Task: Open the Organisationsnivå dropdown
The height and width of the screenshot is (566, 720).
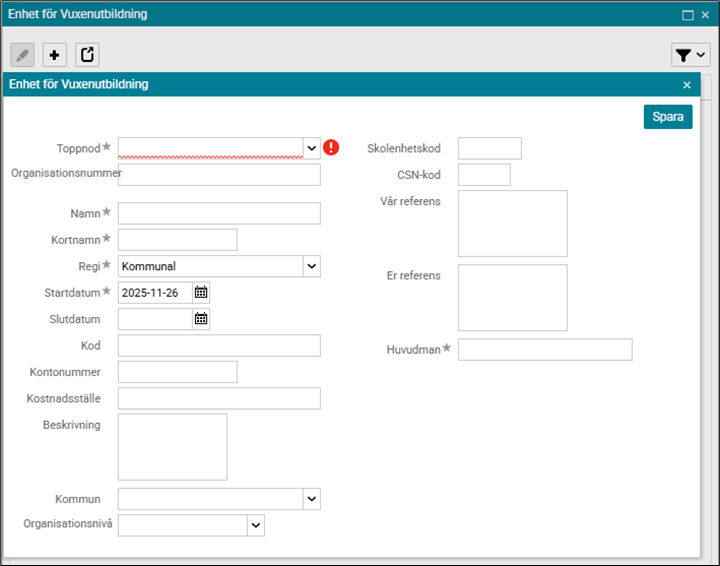Action: pyautogui.click(x=255, y=525)
